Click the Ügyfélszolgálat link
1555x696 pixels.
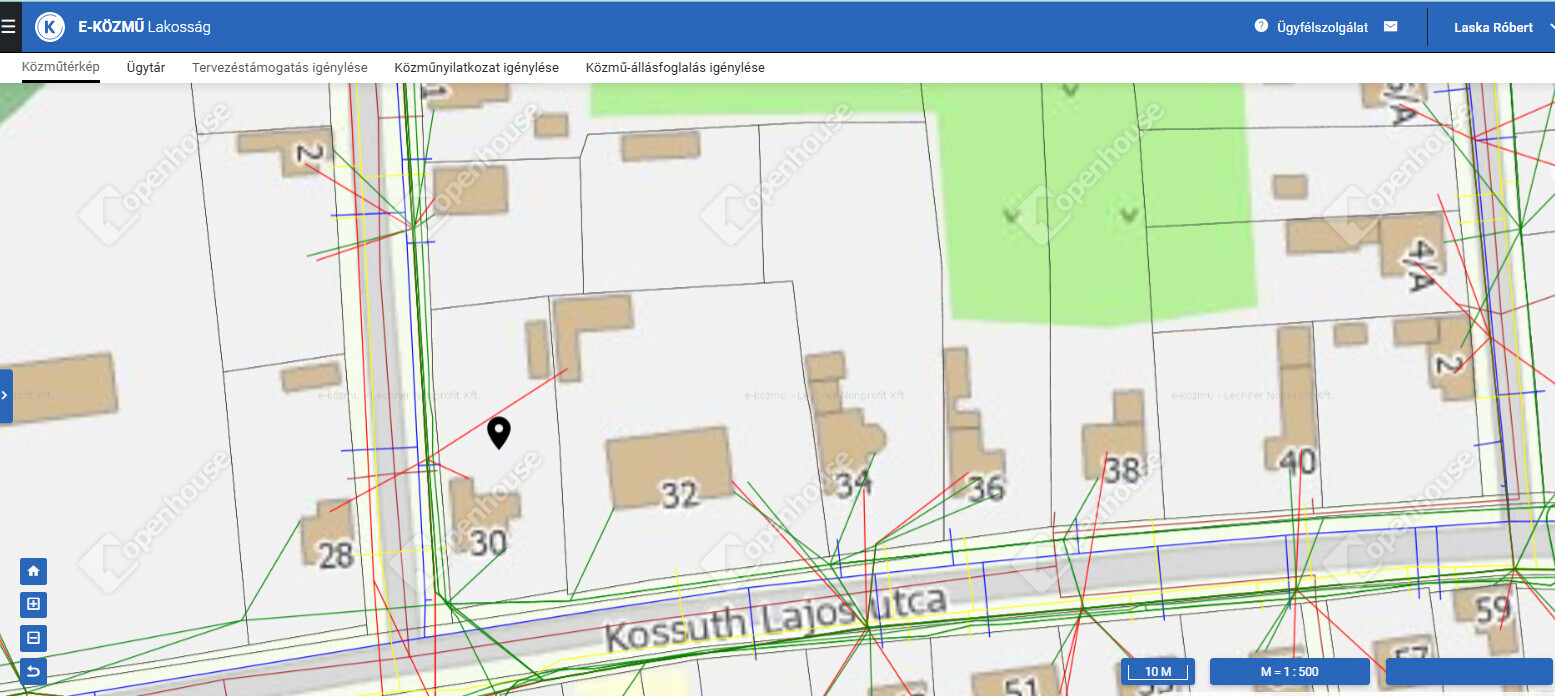(1322, 27)
